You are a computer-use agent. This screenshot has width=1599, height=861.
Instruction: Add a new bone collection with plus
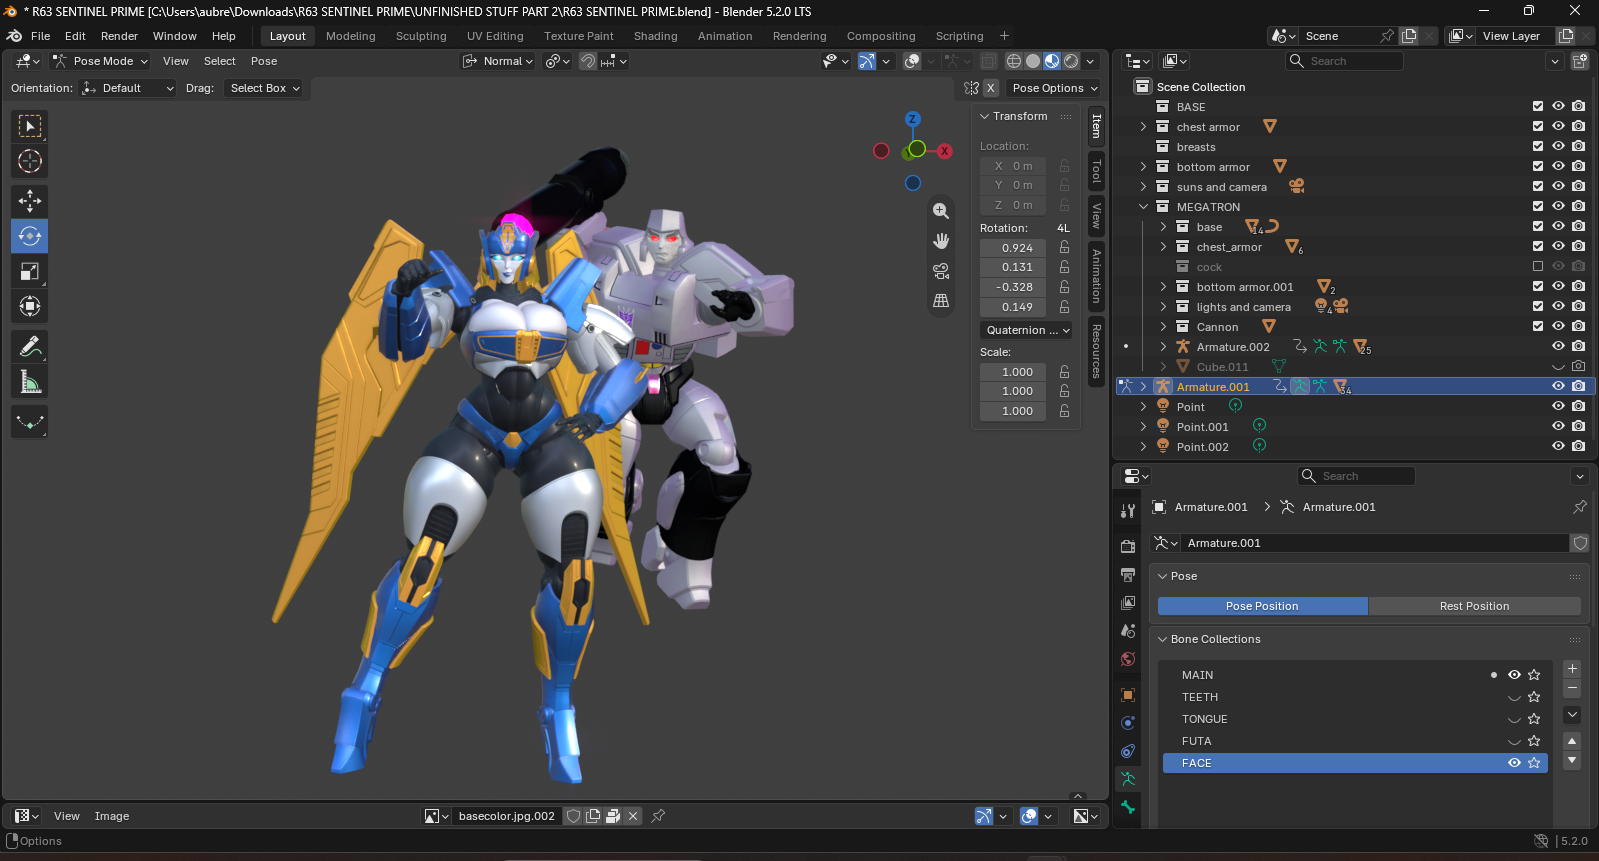1572,669
